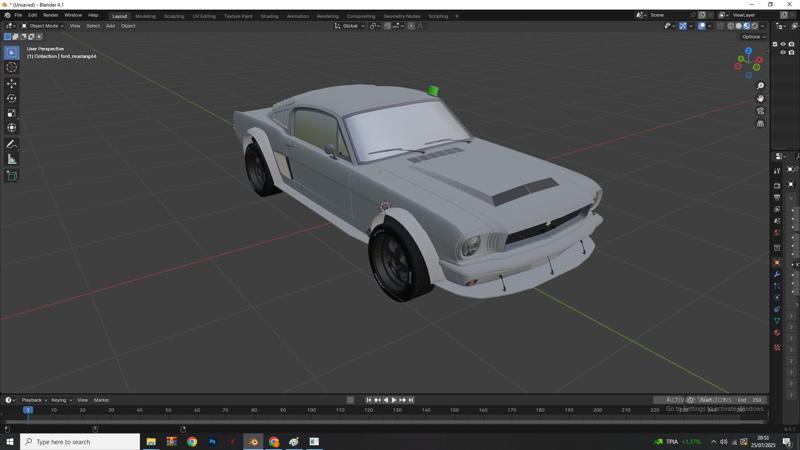Select the Annotate tool

tap(12, 144)
